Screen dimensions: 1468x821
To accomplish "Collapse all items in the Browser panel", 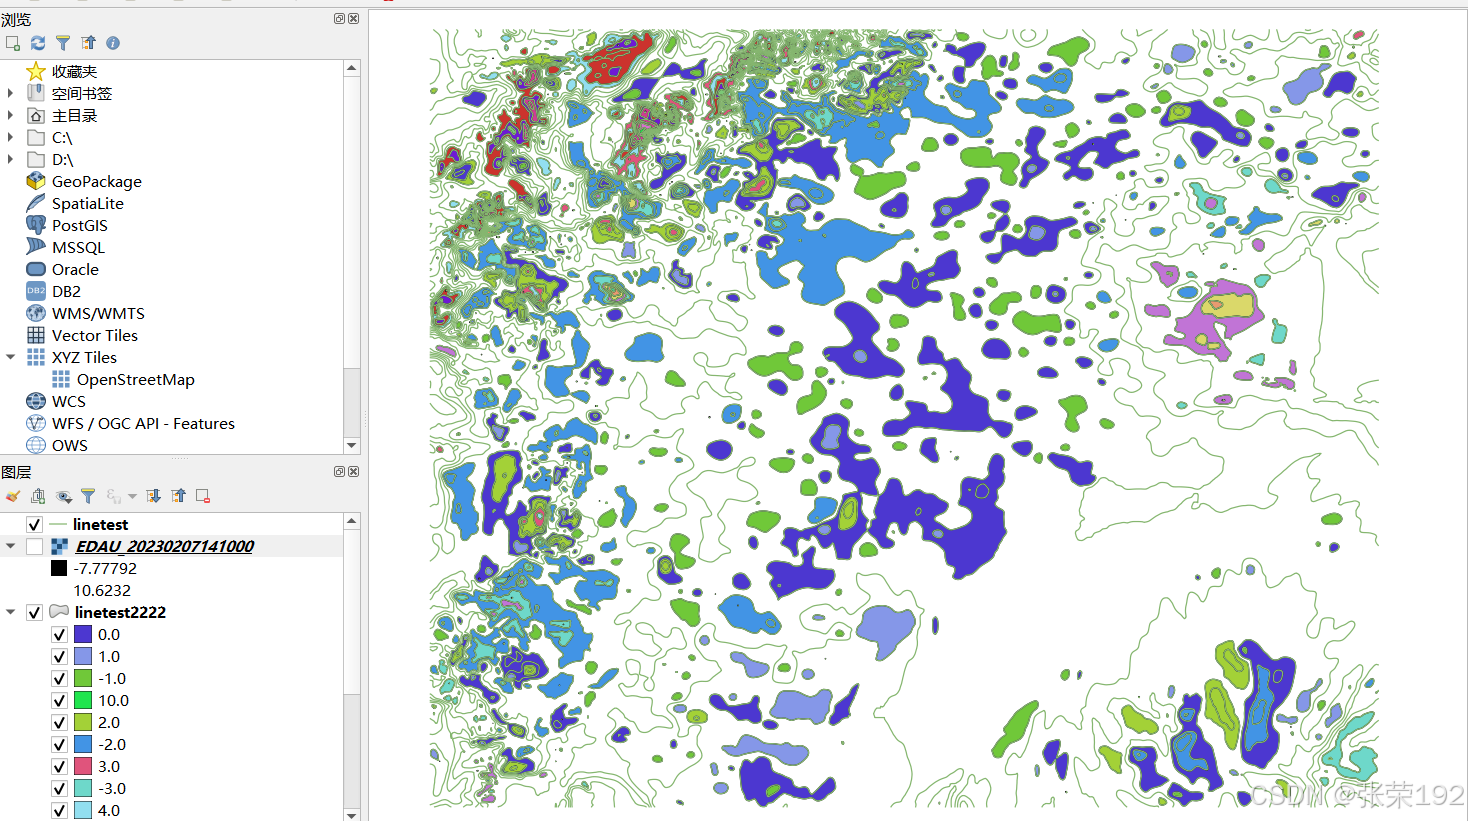I will click(x=88, y=42).
